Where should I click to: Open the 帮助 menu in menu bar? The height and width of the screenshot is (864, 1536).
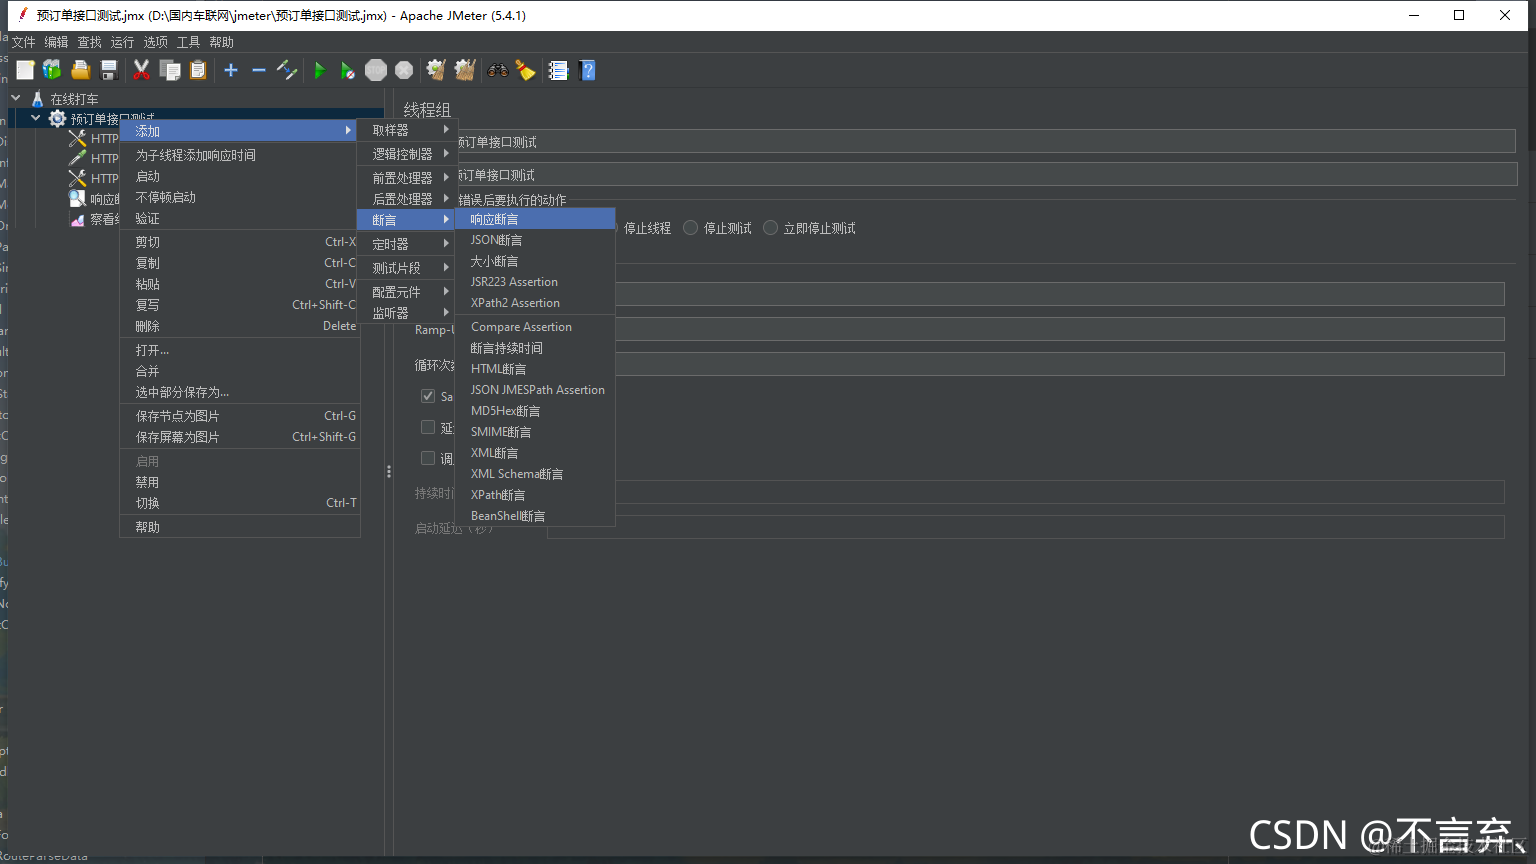pyautogui.click(x=221, y=42)
